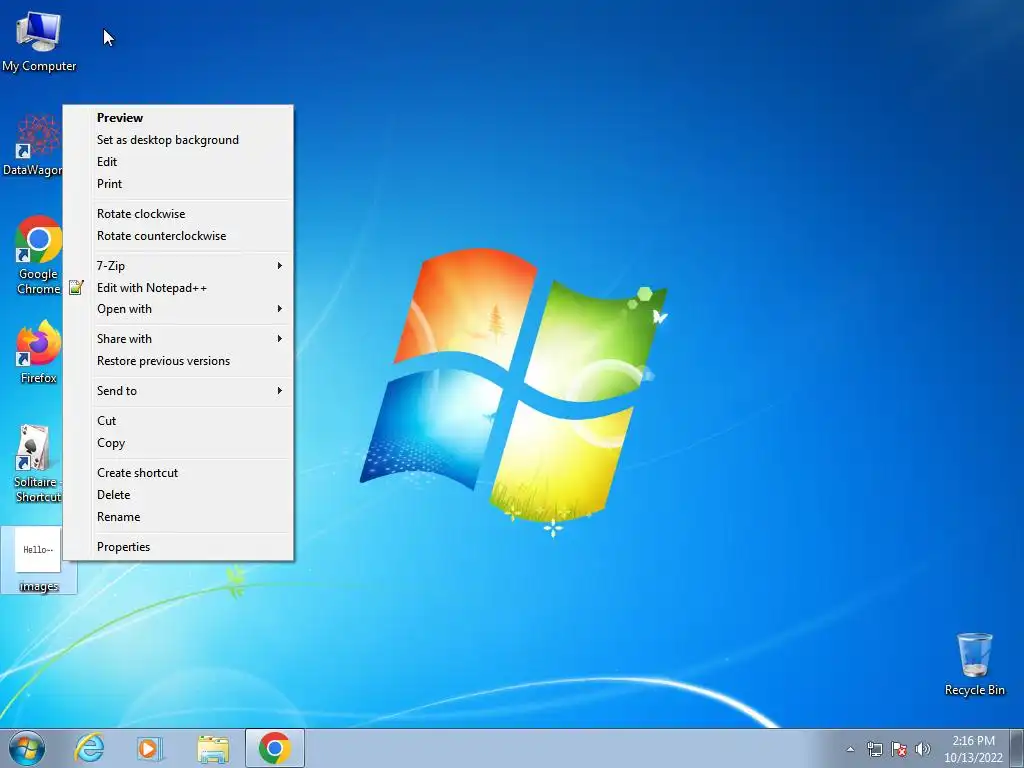
Task: Open the Action Center flag icon
Action: [x=899, y=749]
